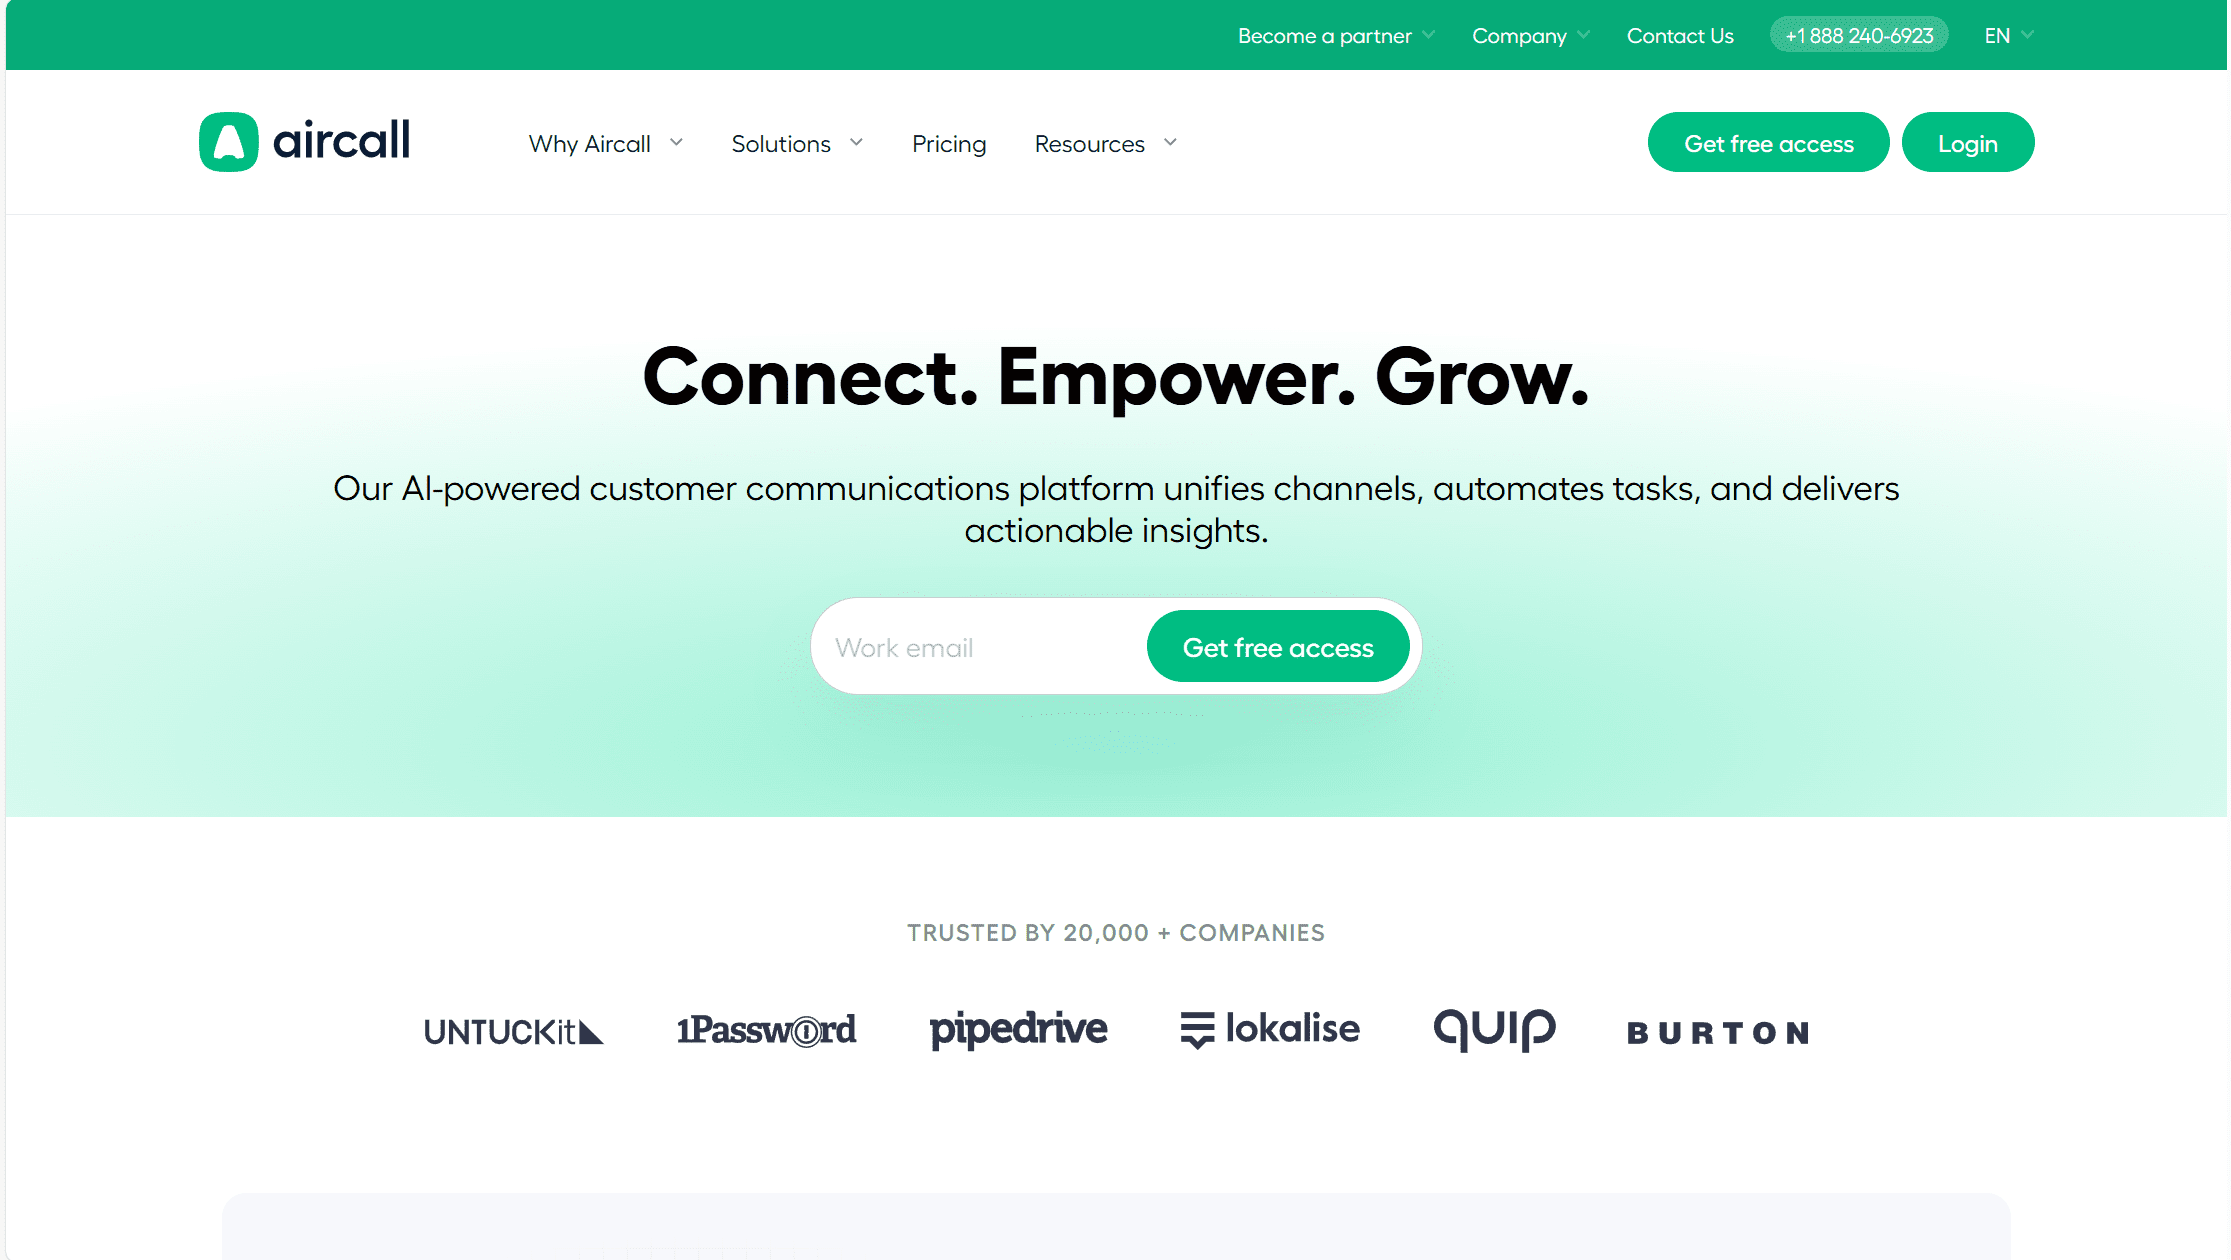
Task: Click the 1Password company logo
Action: 766,1030
